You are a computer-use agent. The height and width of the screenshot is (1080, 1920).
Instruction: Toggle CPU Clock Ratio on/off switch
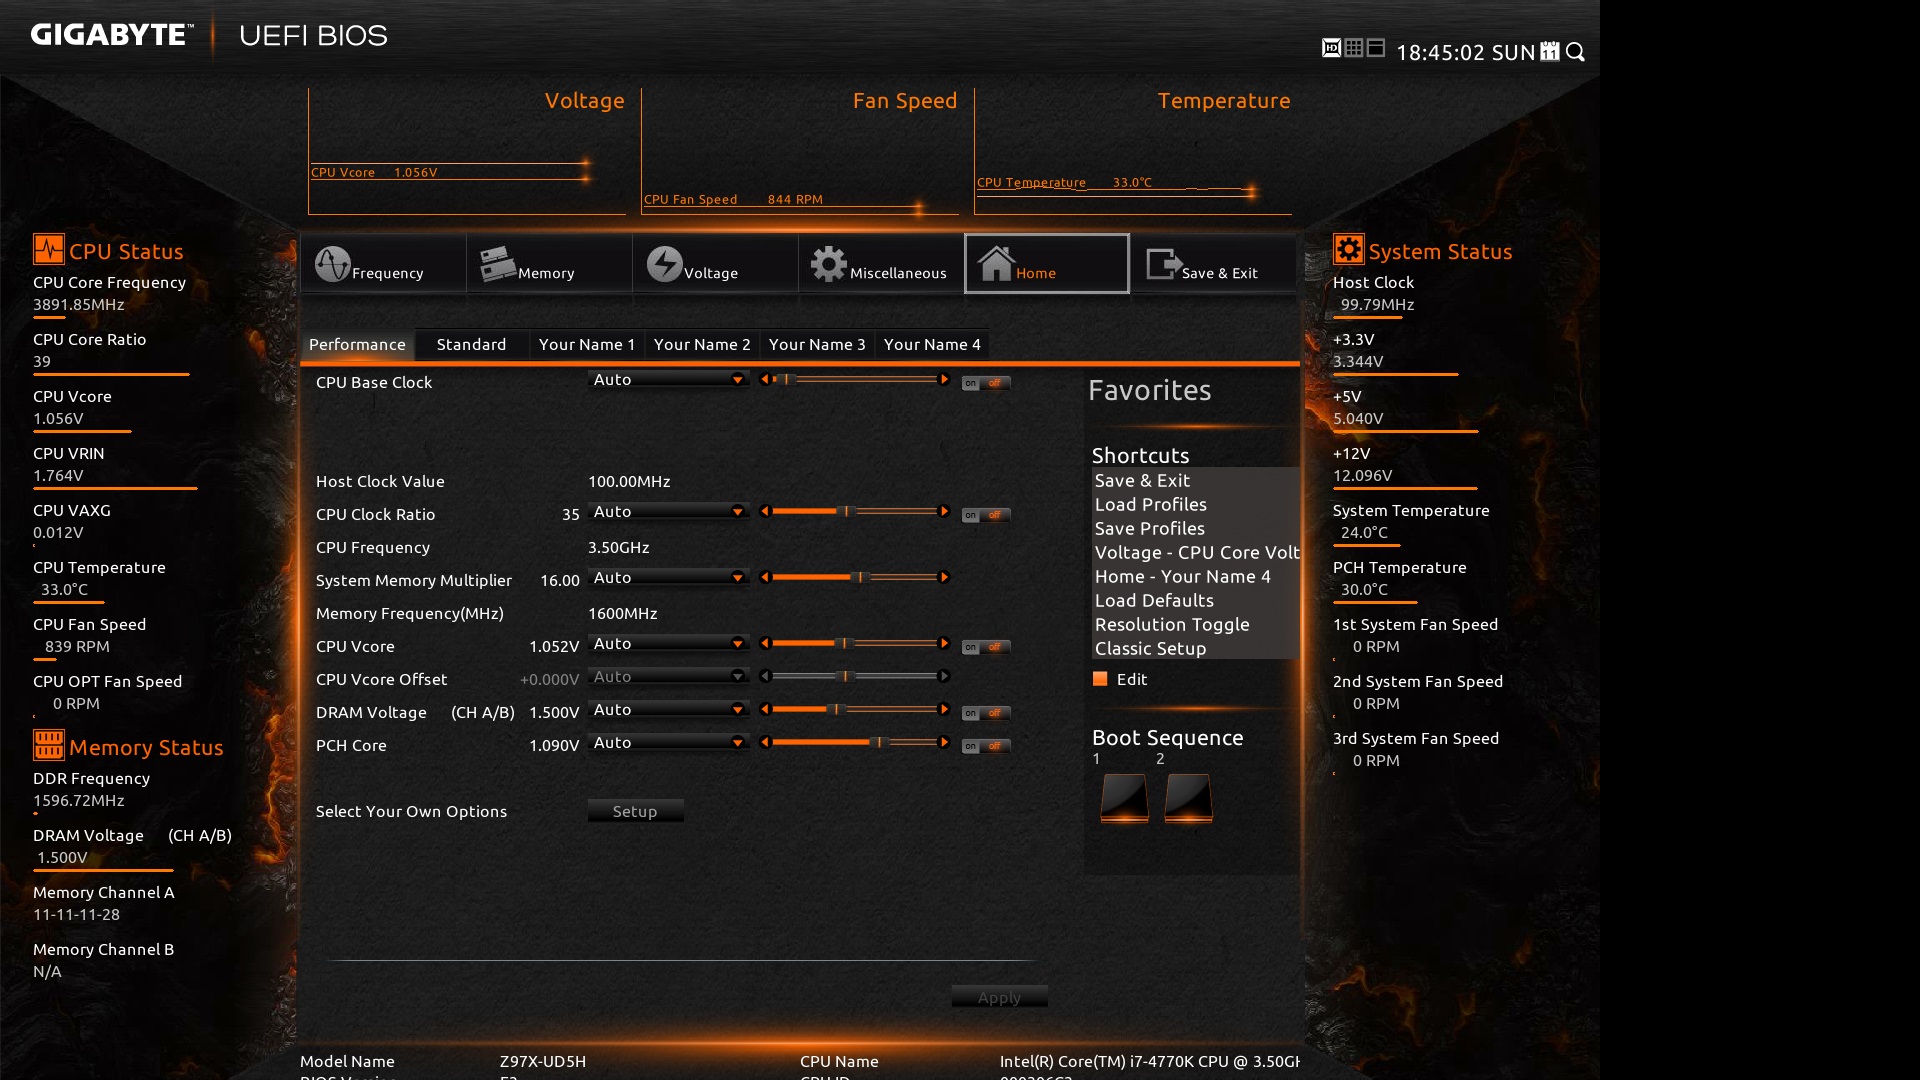pos(985,515)
